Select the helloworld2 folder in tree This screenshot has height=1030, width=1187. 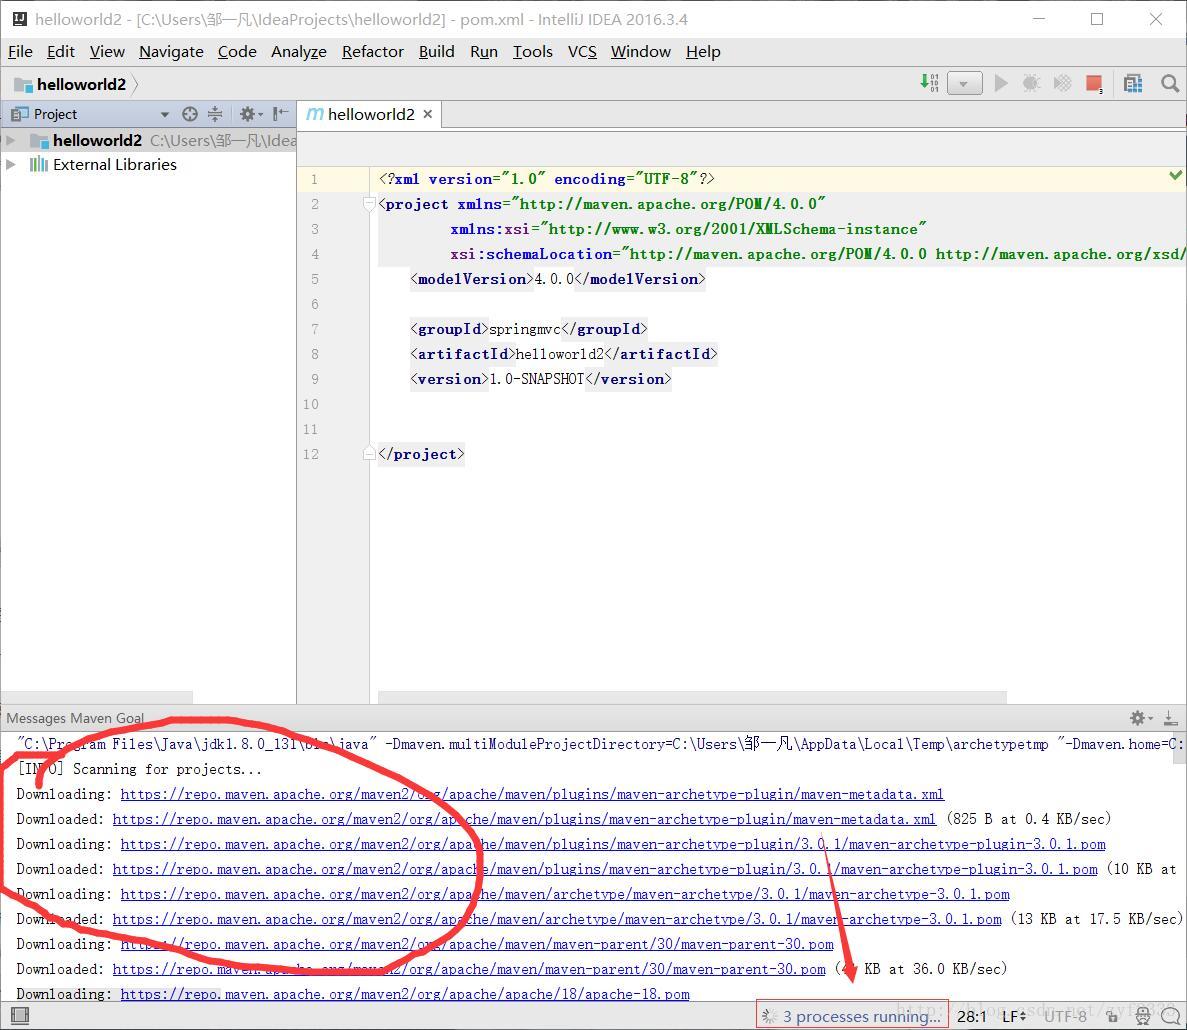(x=97, y=140)
